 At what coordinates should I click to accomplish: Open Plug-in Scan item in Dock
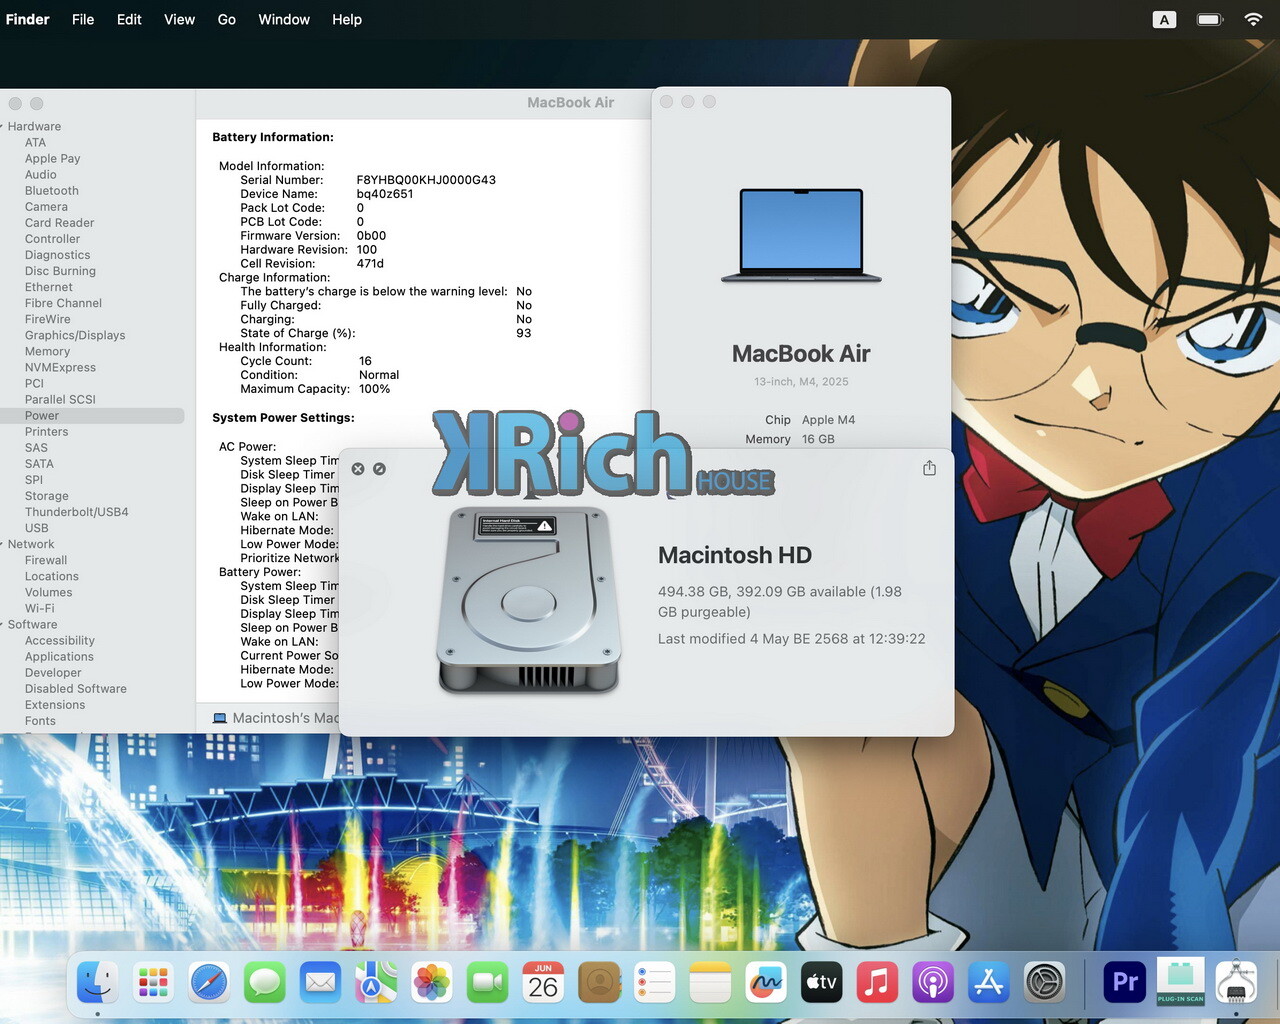(x=1181, y=982)
